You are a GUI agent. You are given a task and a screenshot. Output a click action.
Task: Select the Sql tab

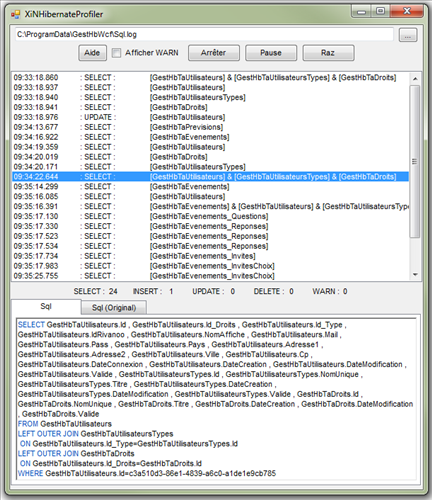click(x=46, y=306)
